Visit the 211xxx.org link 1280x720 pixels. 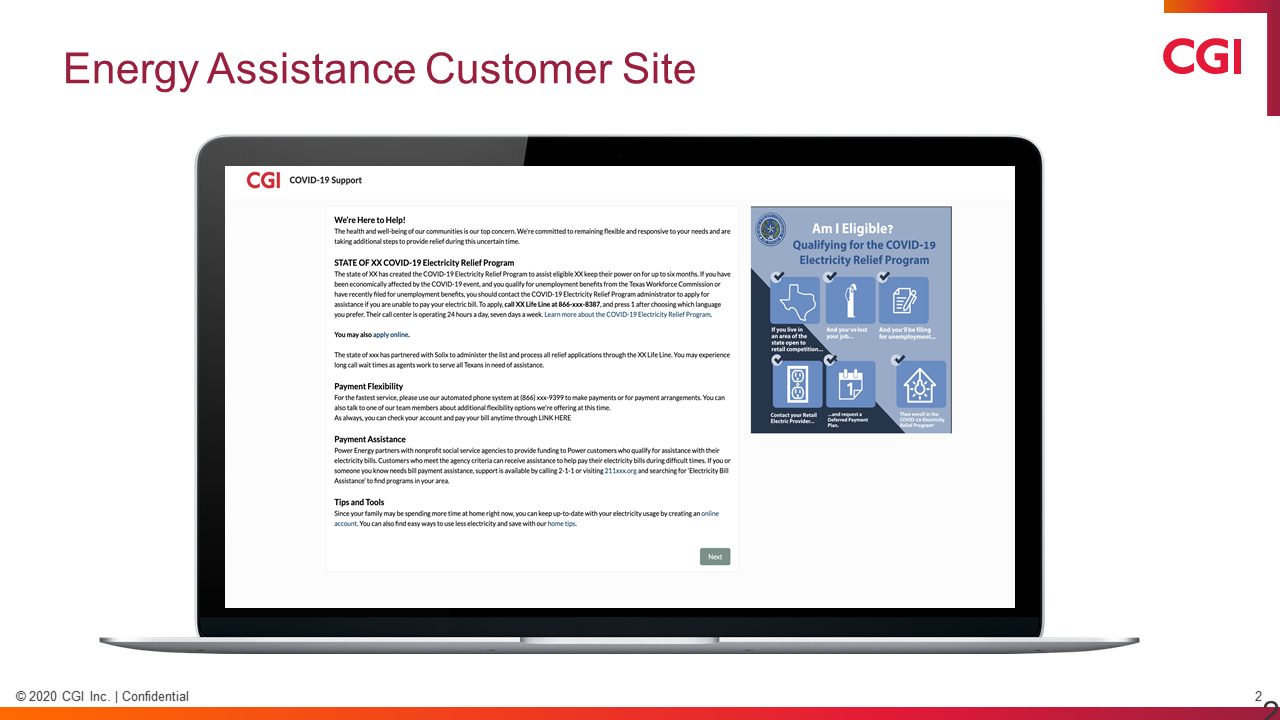(x=620, y=470)
